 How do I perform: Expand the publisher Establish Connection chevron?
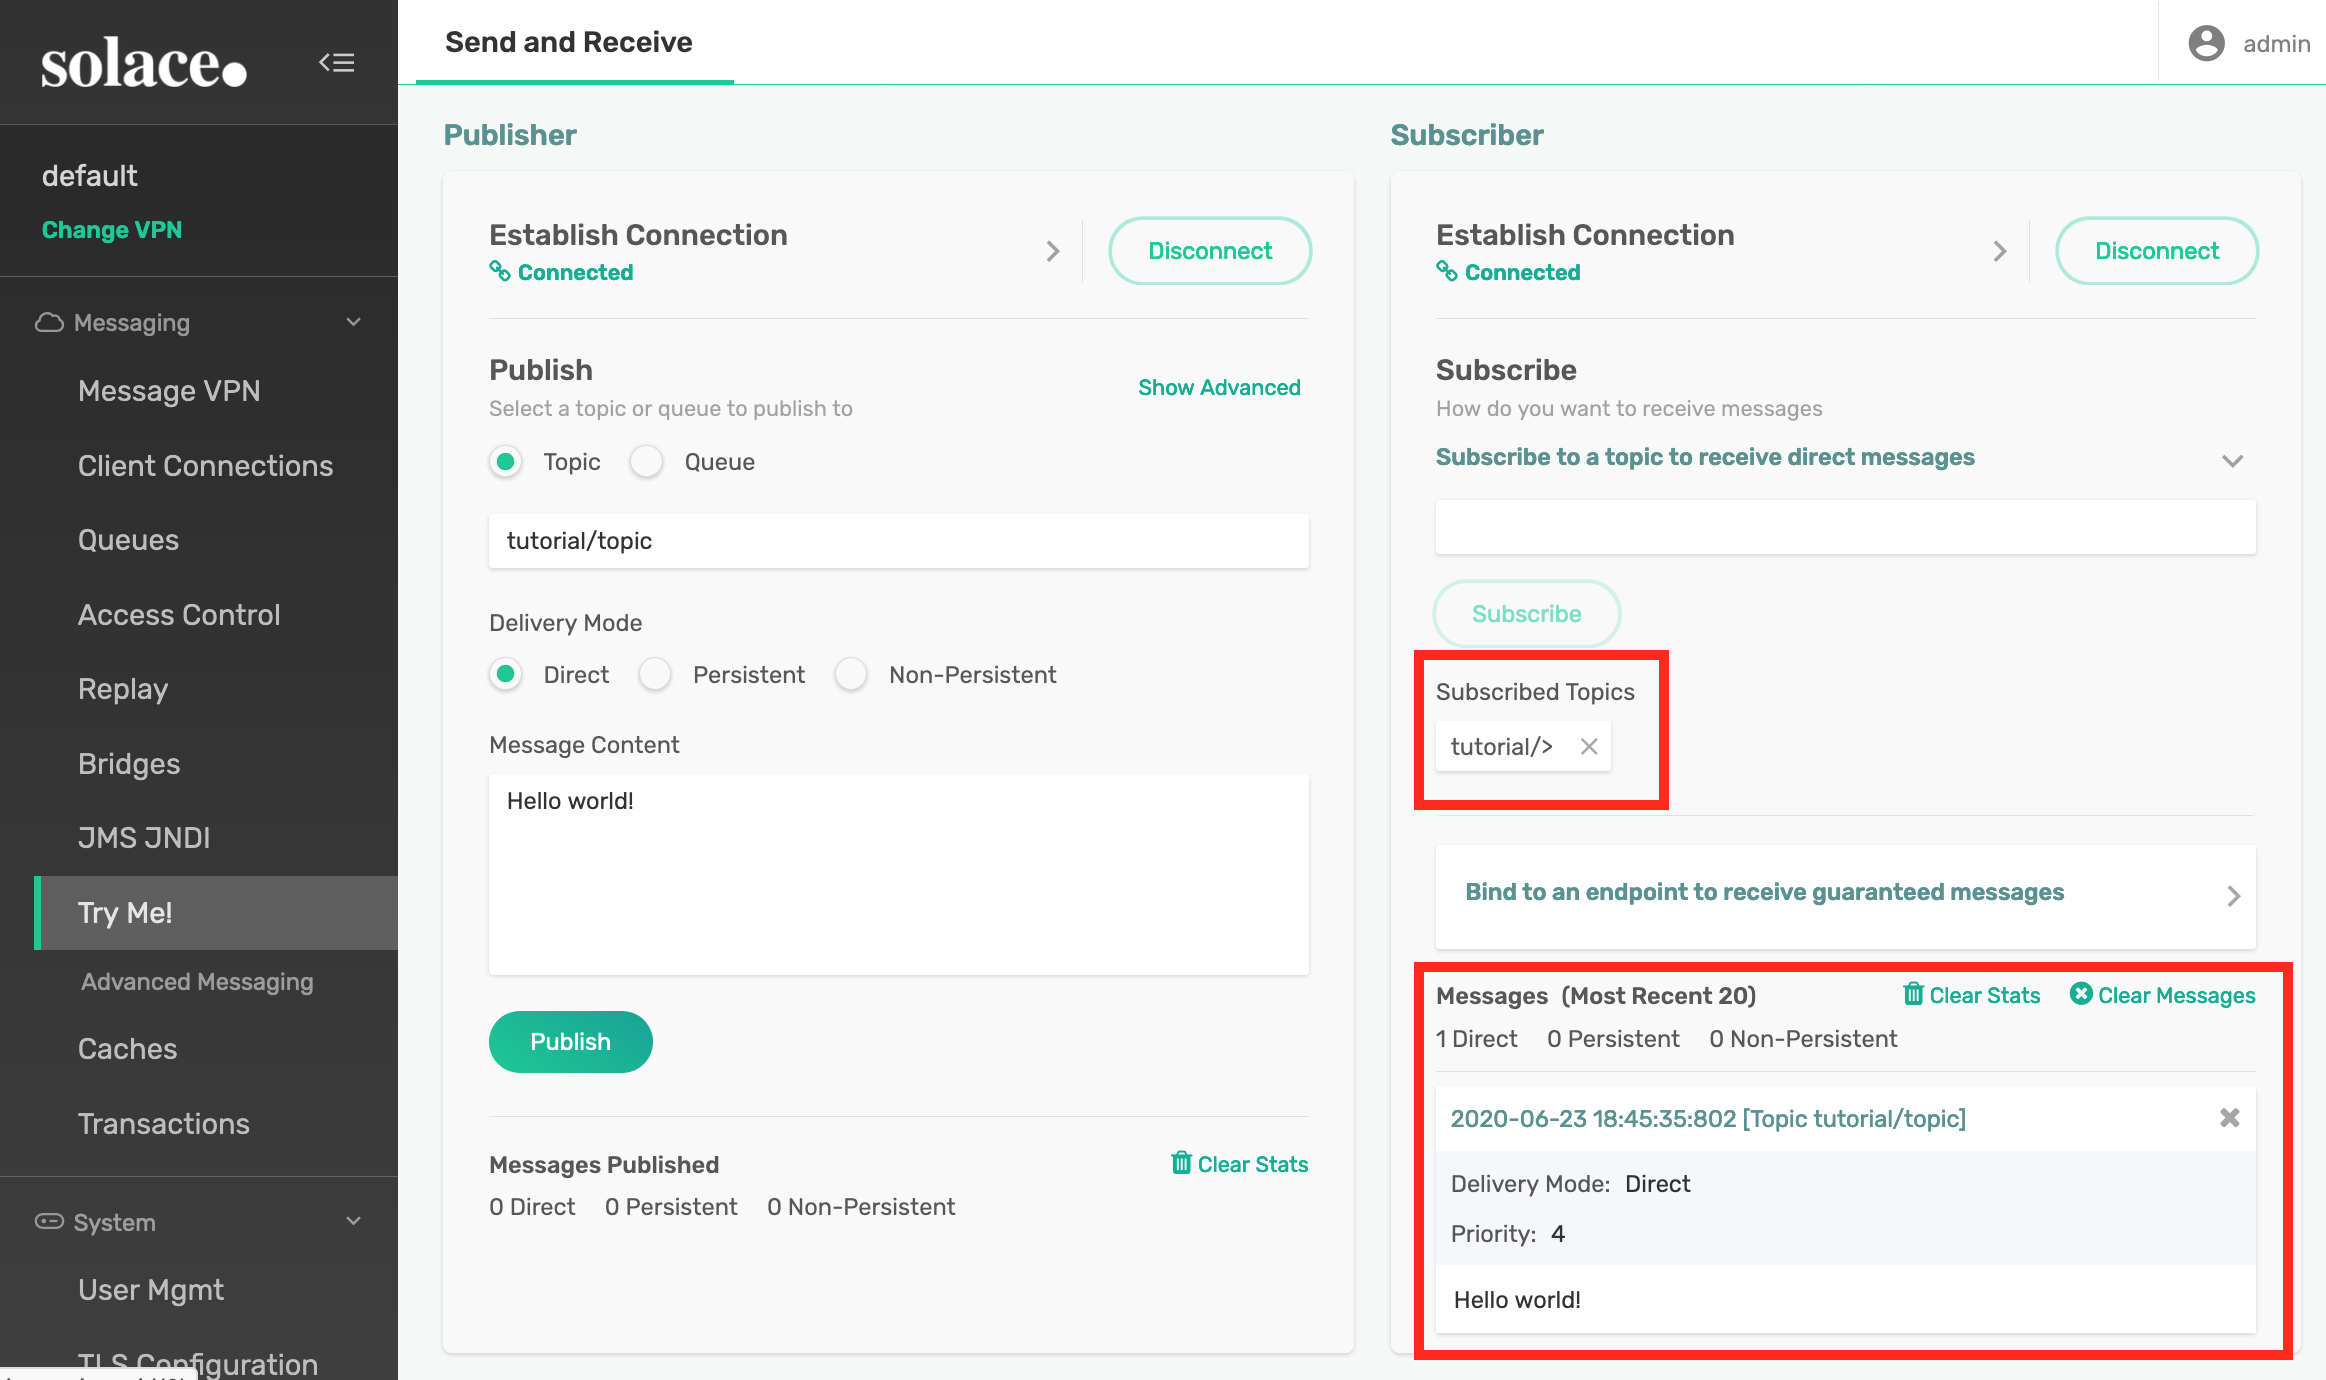point(1052,251)
